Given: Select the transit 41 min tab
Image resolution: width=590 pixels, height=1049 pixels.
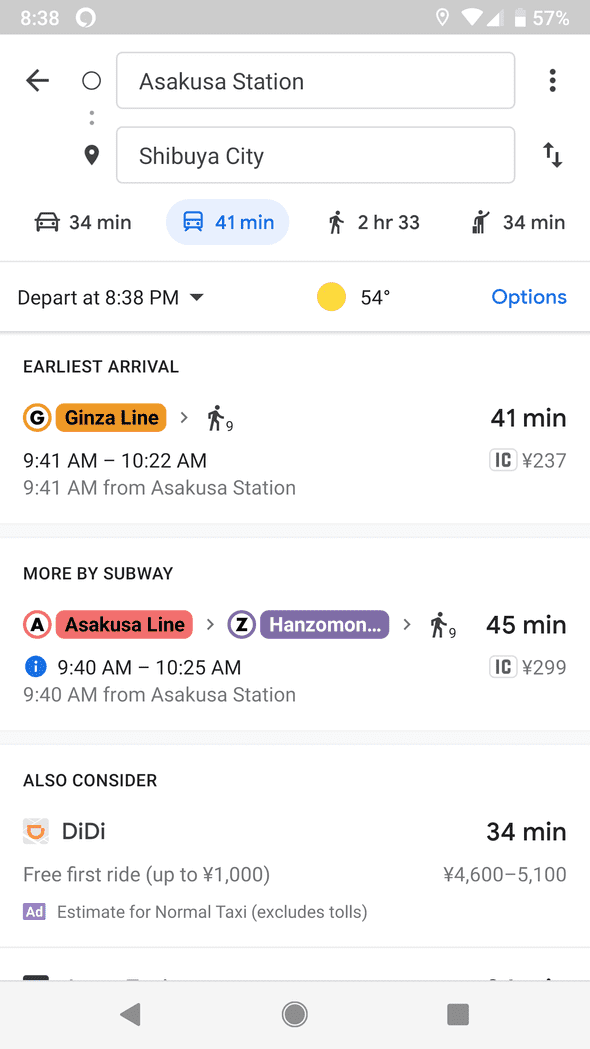Looking at the screenshot, I should (227, 222).
